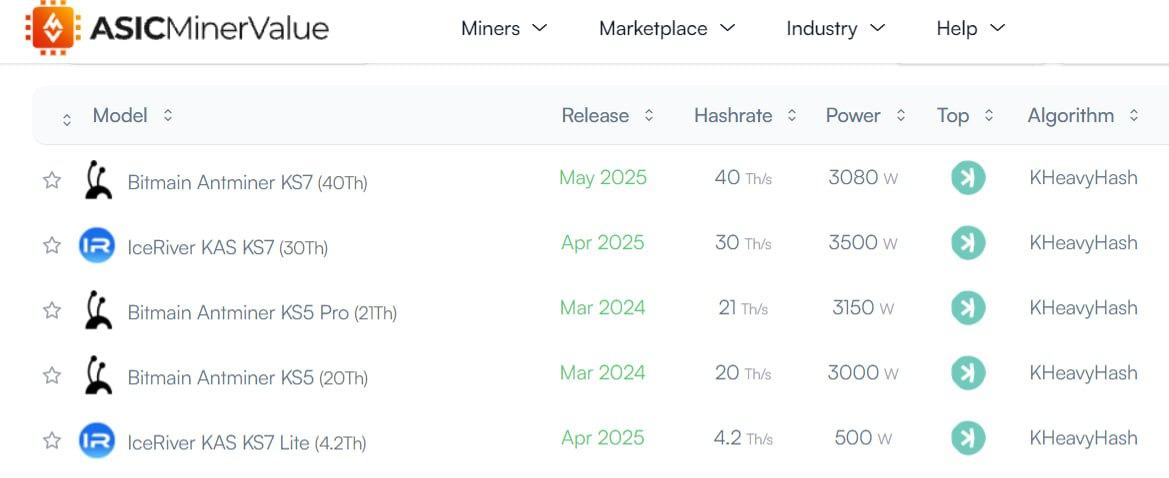
Task: Click Kaspa coin icon in KS7 Lite row
Action: click(968, 438)
